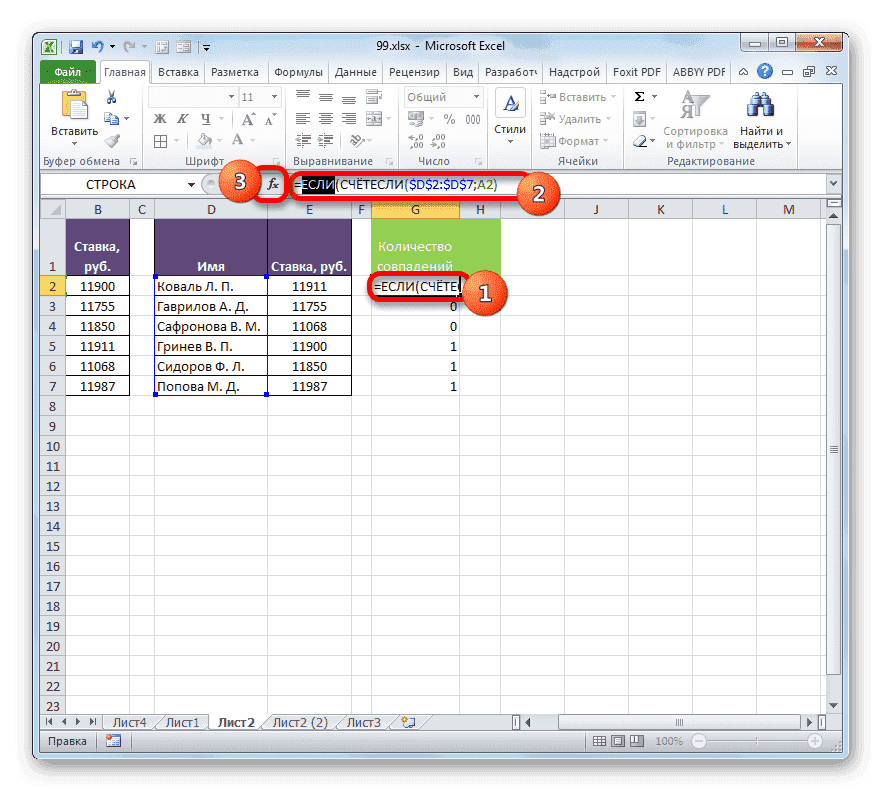Open the Файл menu

click(66, 71)
